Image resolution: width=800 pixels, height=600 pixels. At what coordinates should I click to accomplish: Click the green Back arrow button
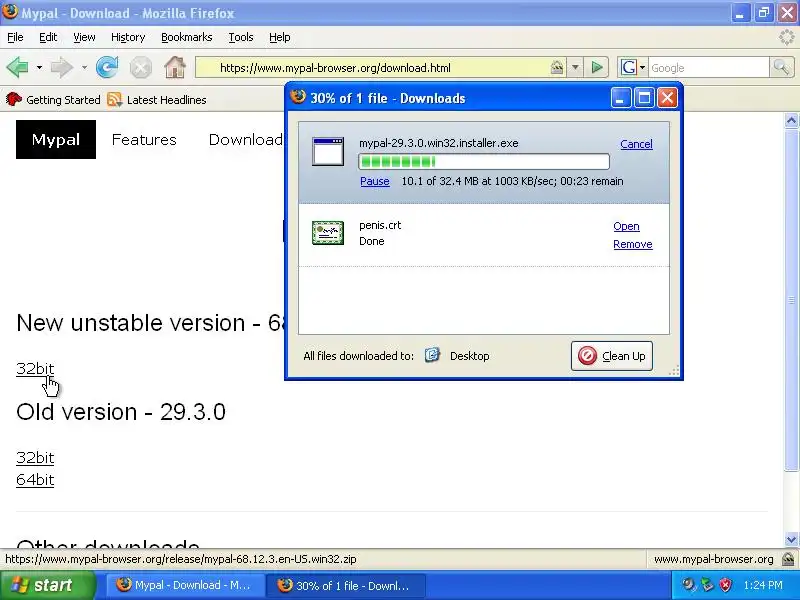(x=18, y=67)
